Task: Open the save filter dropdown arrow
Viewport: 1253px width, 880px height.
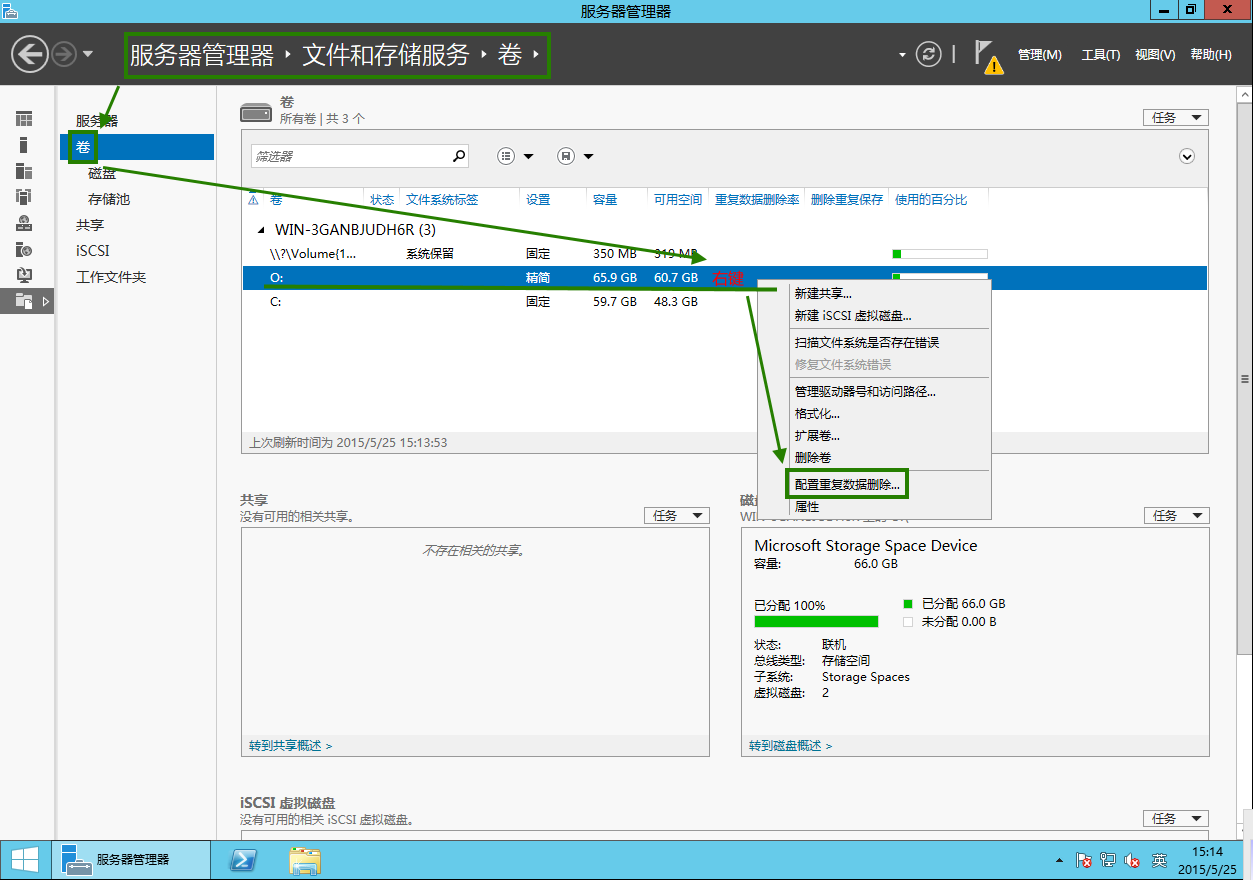Action: 586,156
